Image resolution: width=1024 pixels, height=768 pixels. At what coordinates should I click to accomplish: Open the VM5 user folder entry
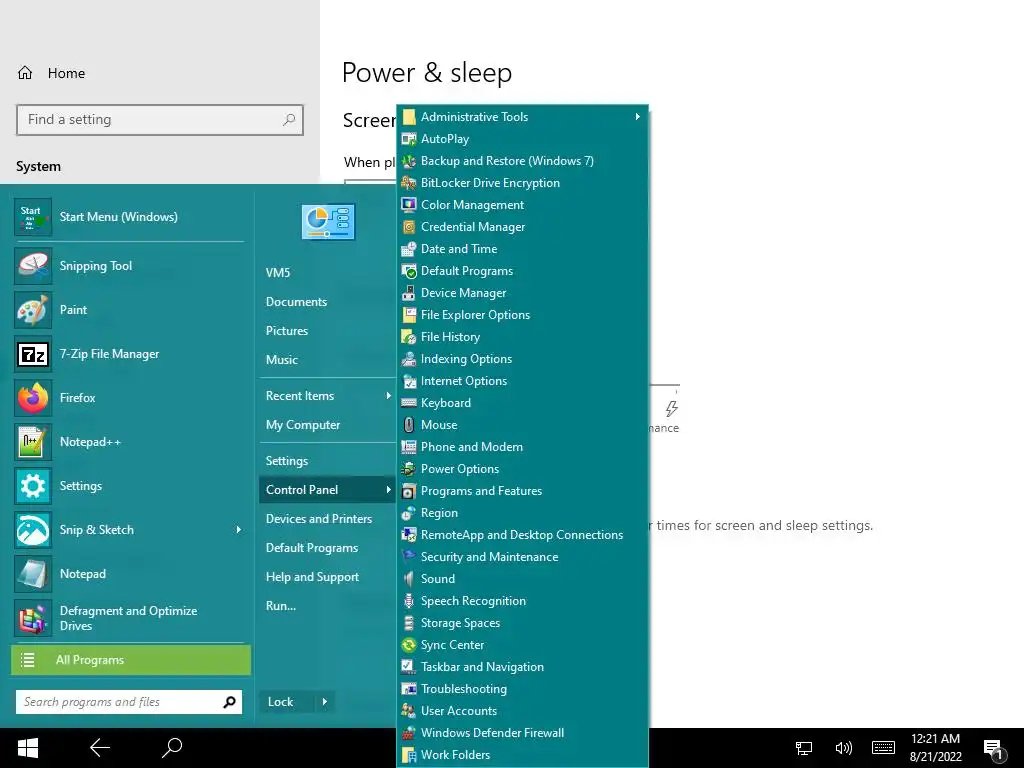tap(278, 272)
